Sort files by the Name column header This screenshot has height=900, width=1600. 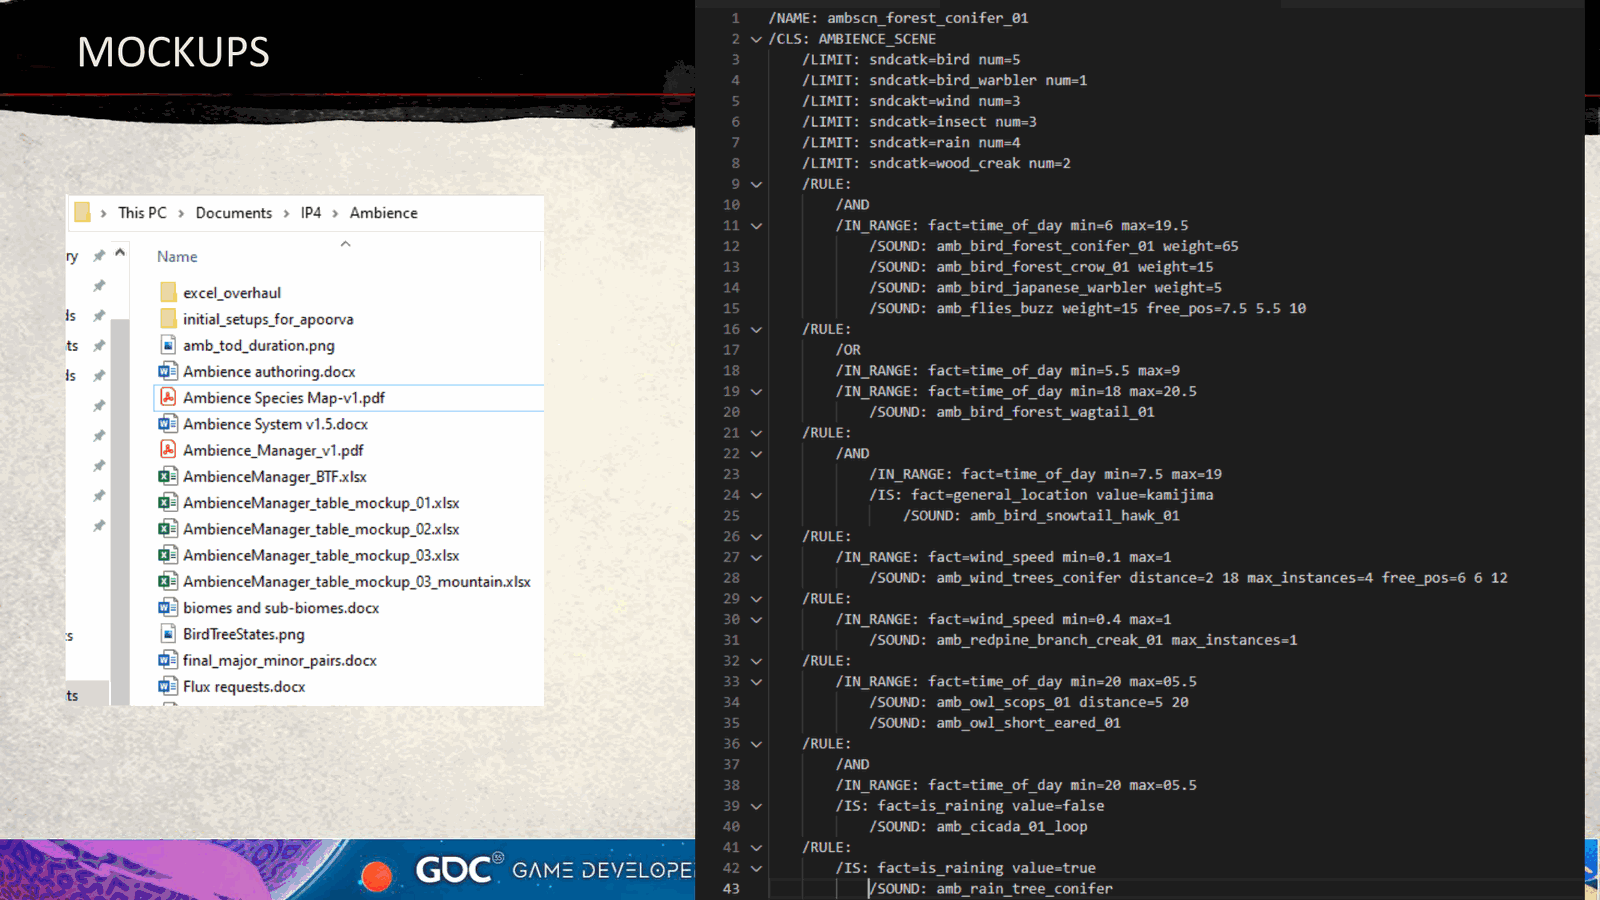pos(177,257)
